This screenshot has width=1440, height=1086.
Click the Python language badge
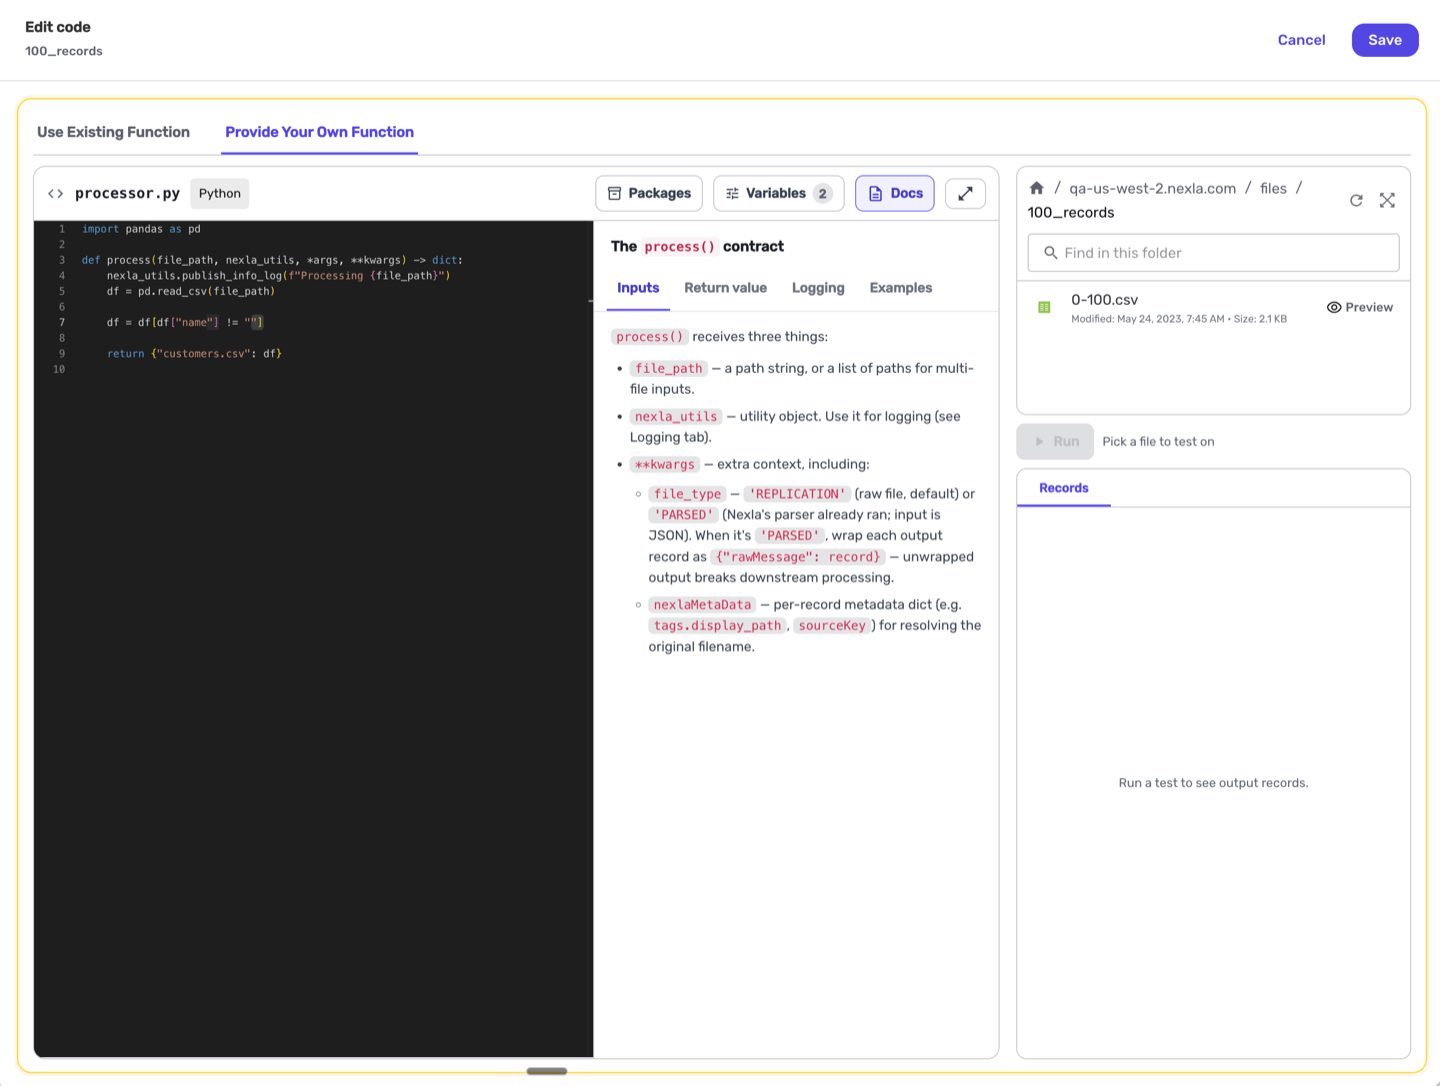tap(220, 194)
